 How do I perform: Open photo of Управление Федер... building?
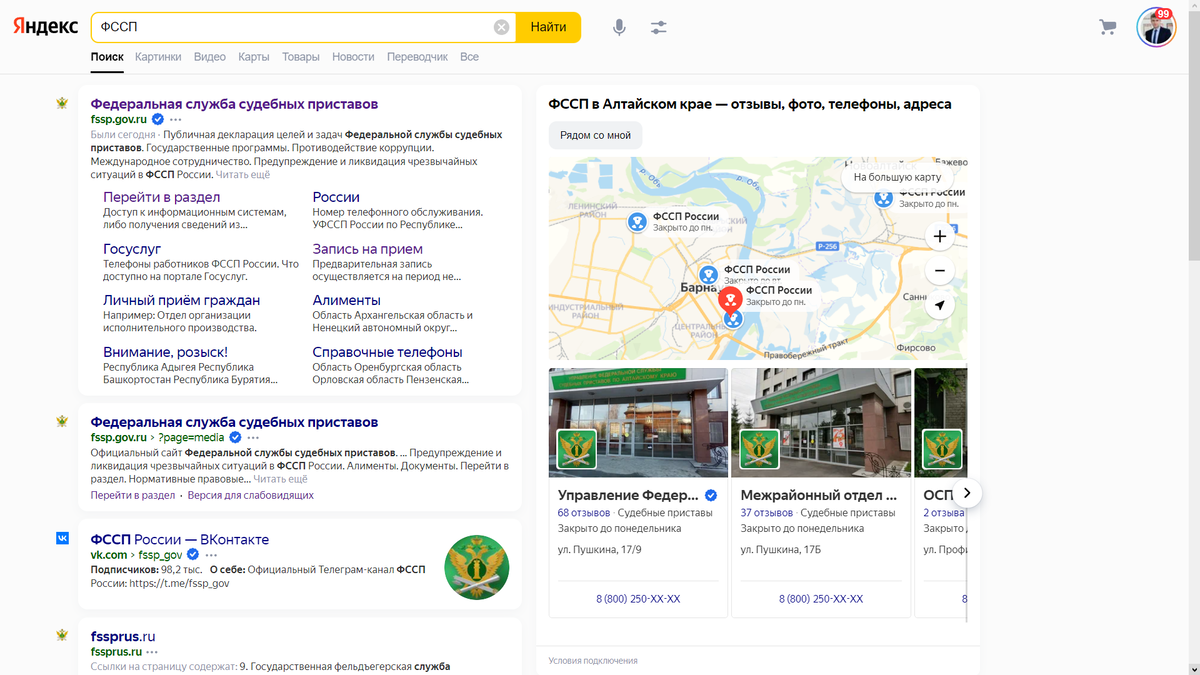click(638, 423)
